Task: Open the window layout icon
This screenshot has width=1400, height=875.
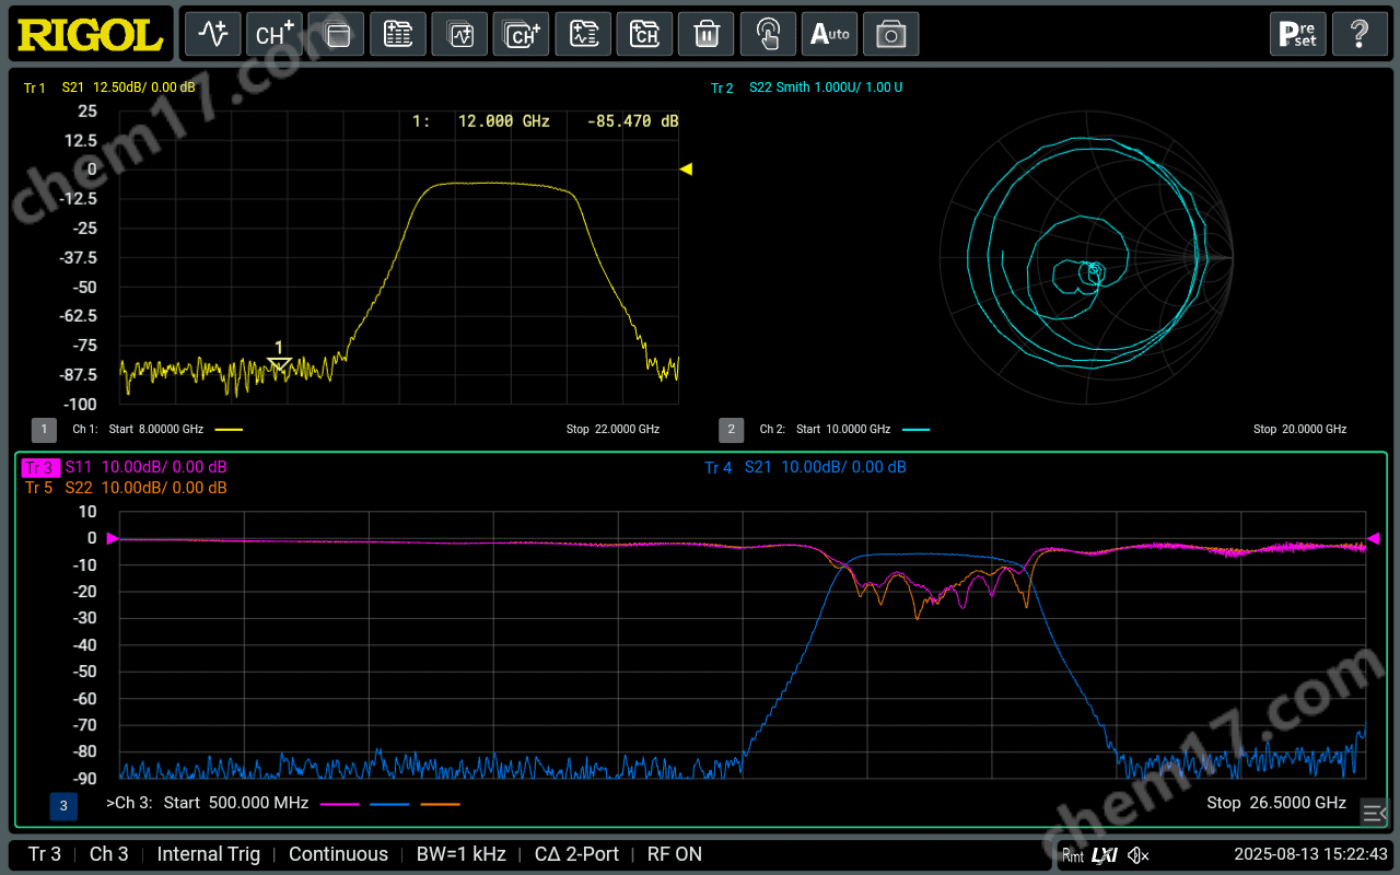Action: (x=337, y=34)
